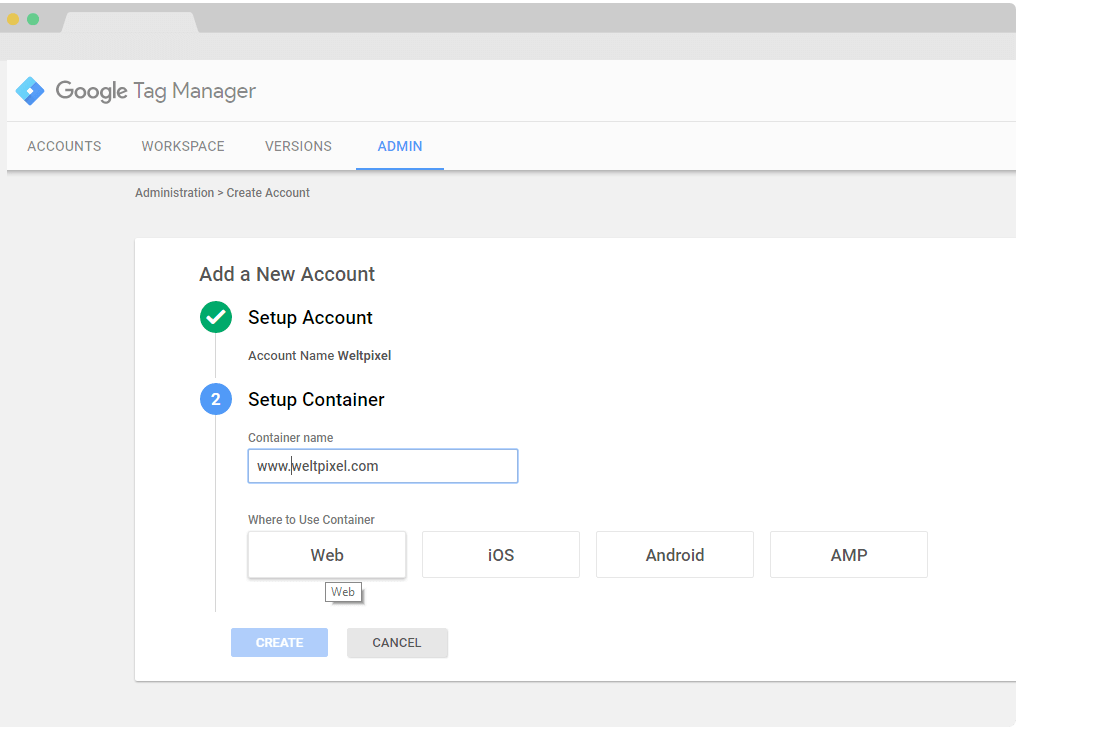
Task: Click the green checkmark step icon
Action: 216,317
